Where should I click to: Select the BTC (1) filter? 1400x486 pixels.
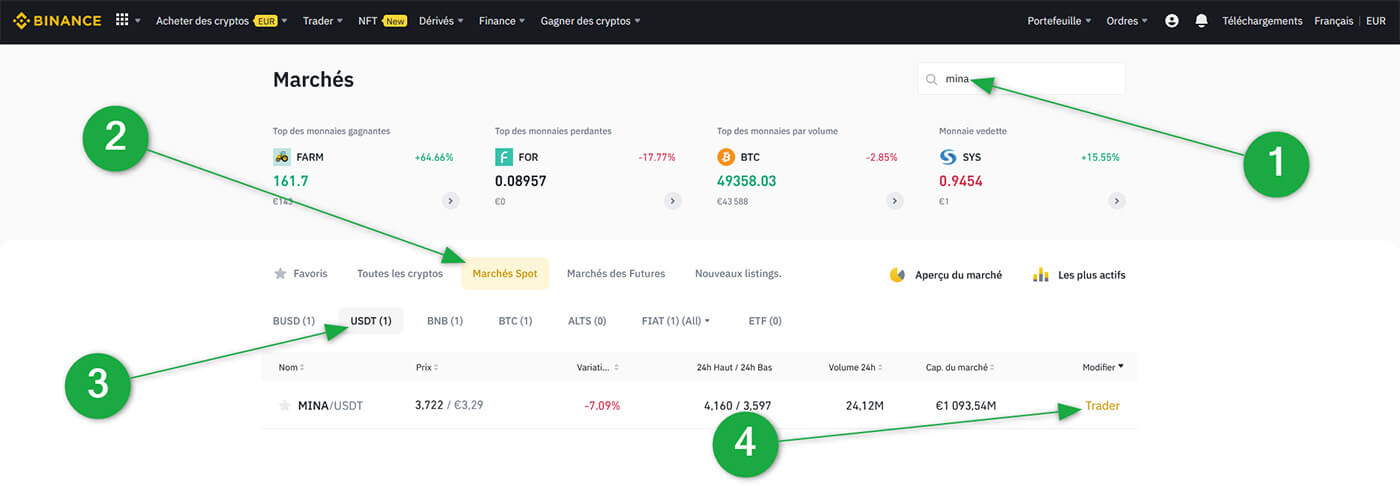pos(515,321)
